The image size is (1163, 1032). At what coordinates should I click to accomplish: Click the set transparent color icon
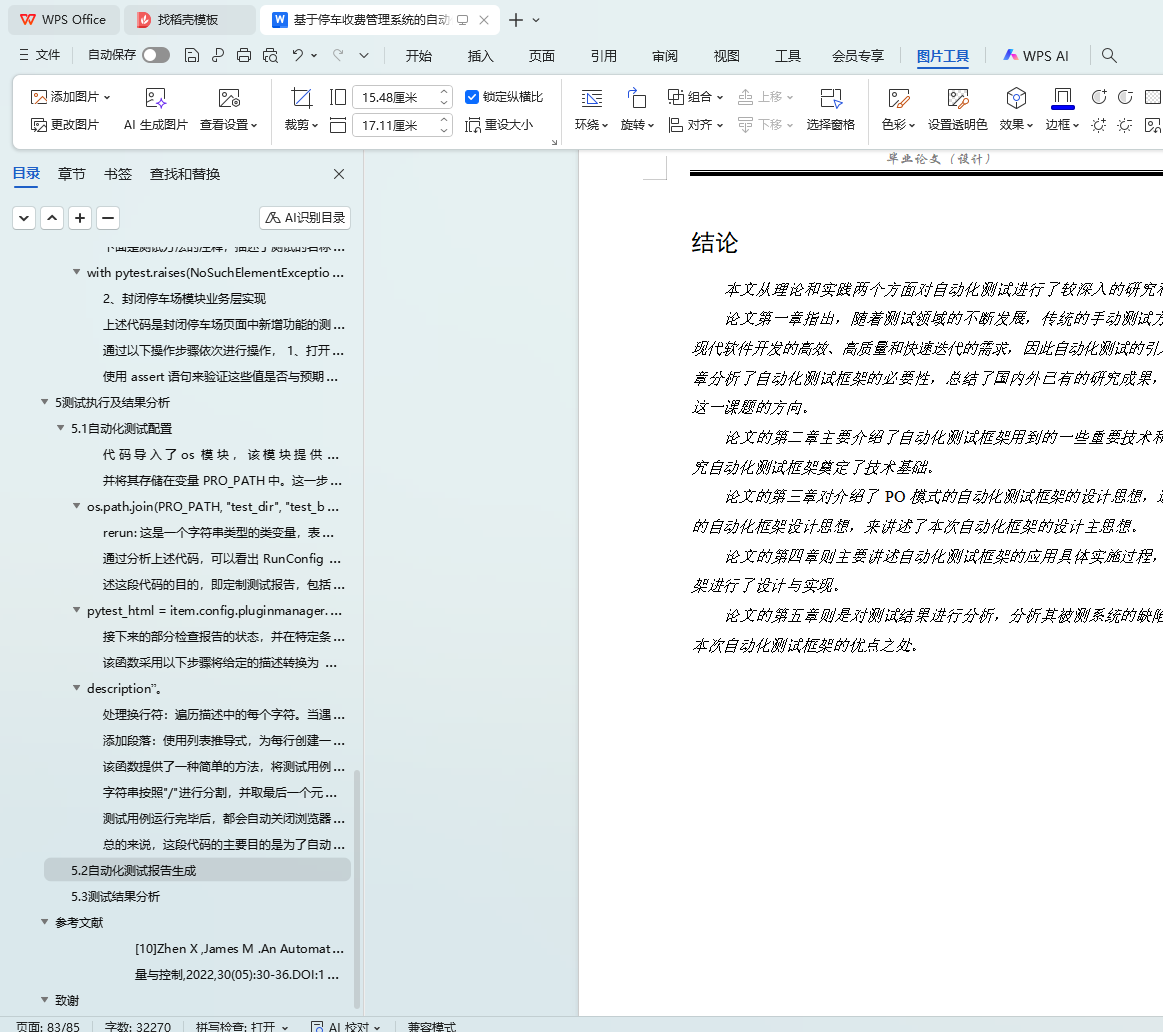(957, 98)
